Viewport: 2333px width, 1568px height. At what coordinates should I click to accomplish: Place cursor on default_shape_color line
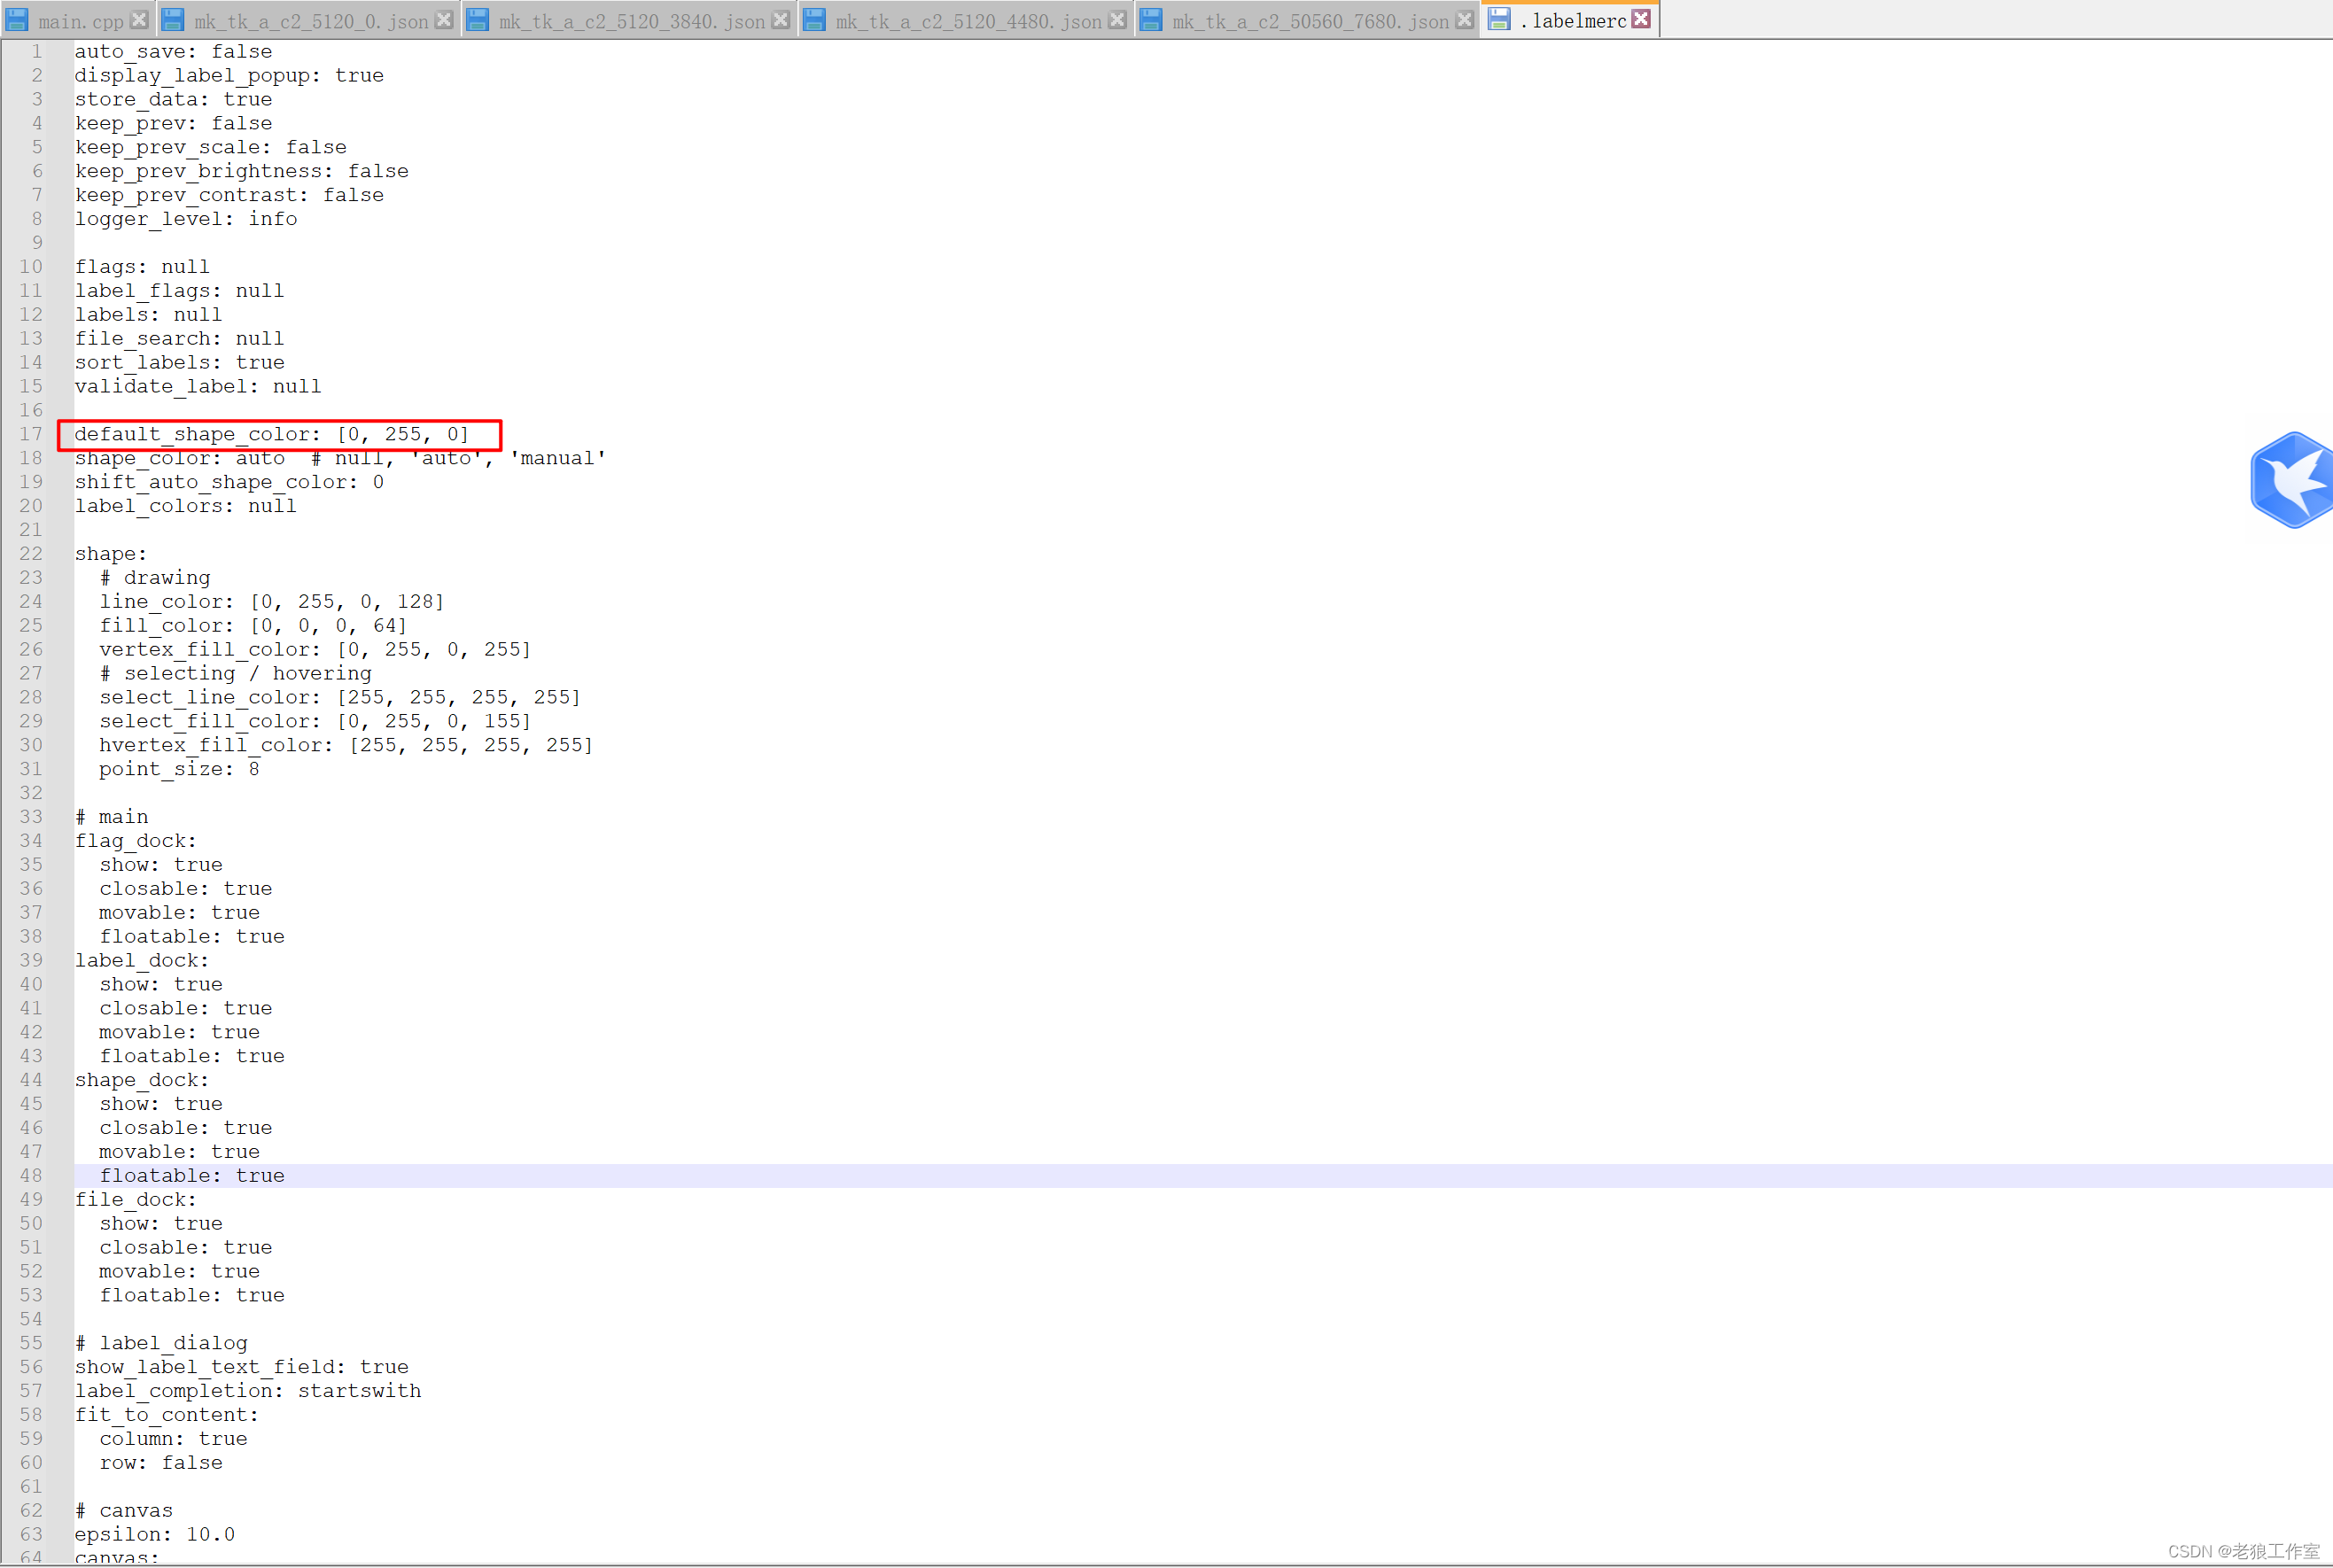click(271, 434)
